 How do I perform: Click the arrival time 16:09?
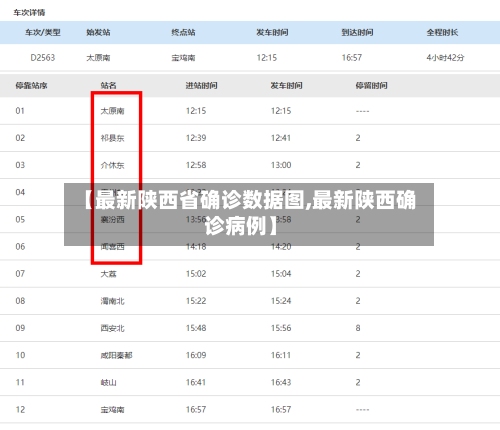[x=196, y=355]
